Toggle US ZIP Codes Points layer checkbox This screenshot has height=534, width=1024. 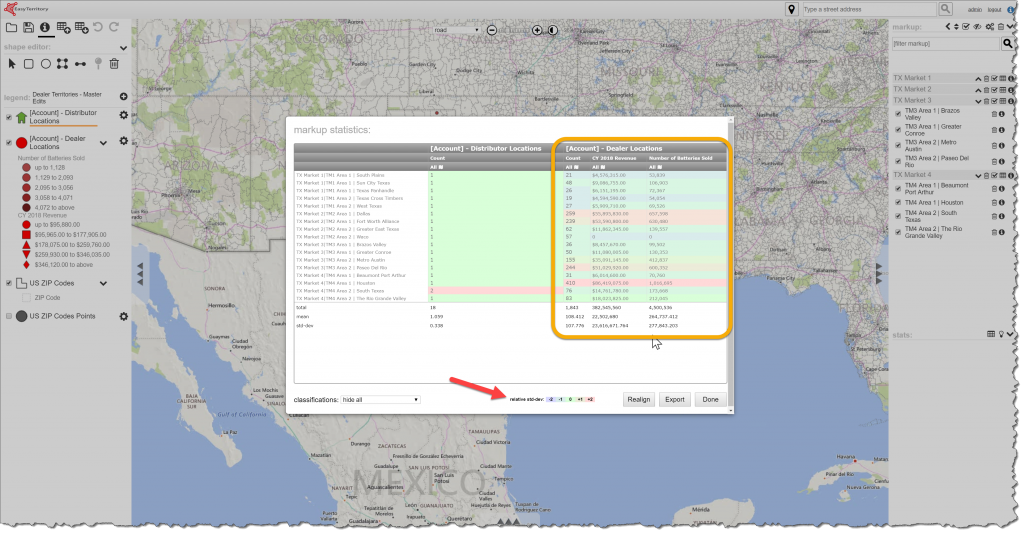click(8, 316)
